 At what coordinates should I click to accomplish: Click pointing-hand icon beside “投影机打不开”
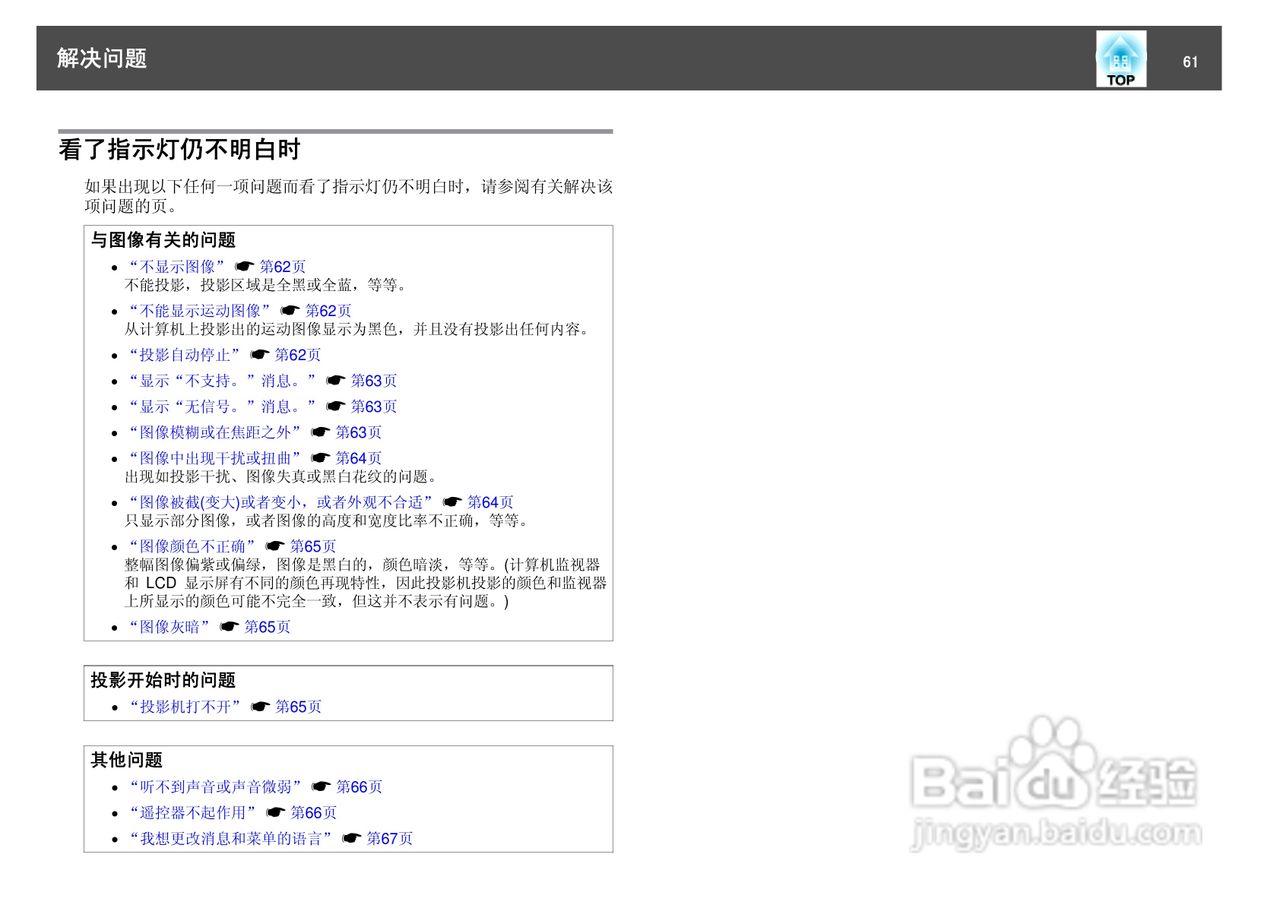tap(261, 707)
